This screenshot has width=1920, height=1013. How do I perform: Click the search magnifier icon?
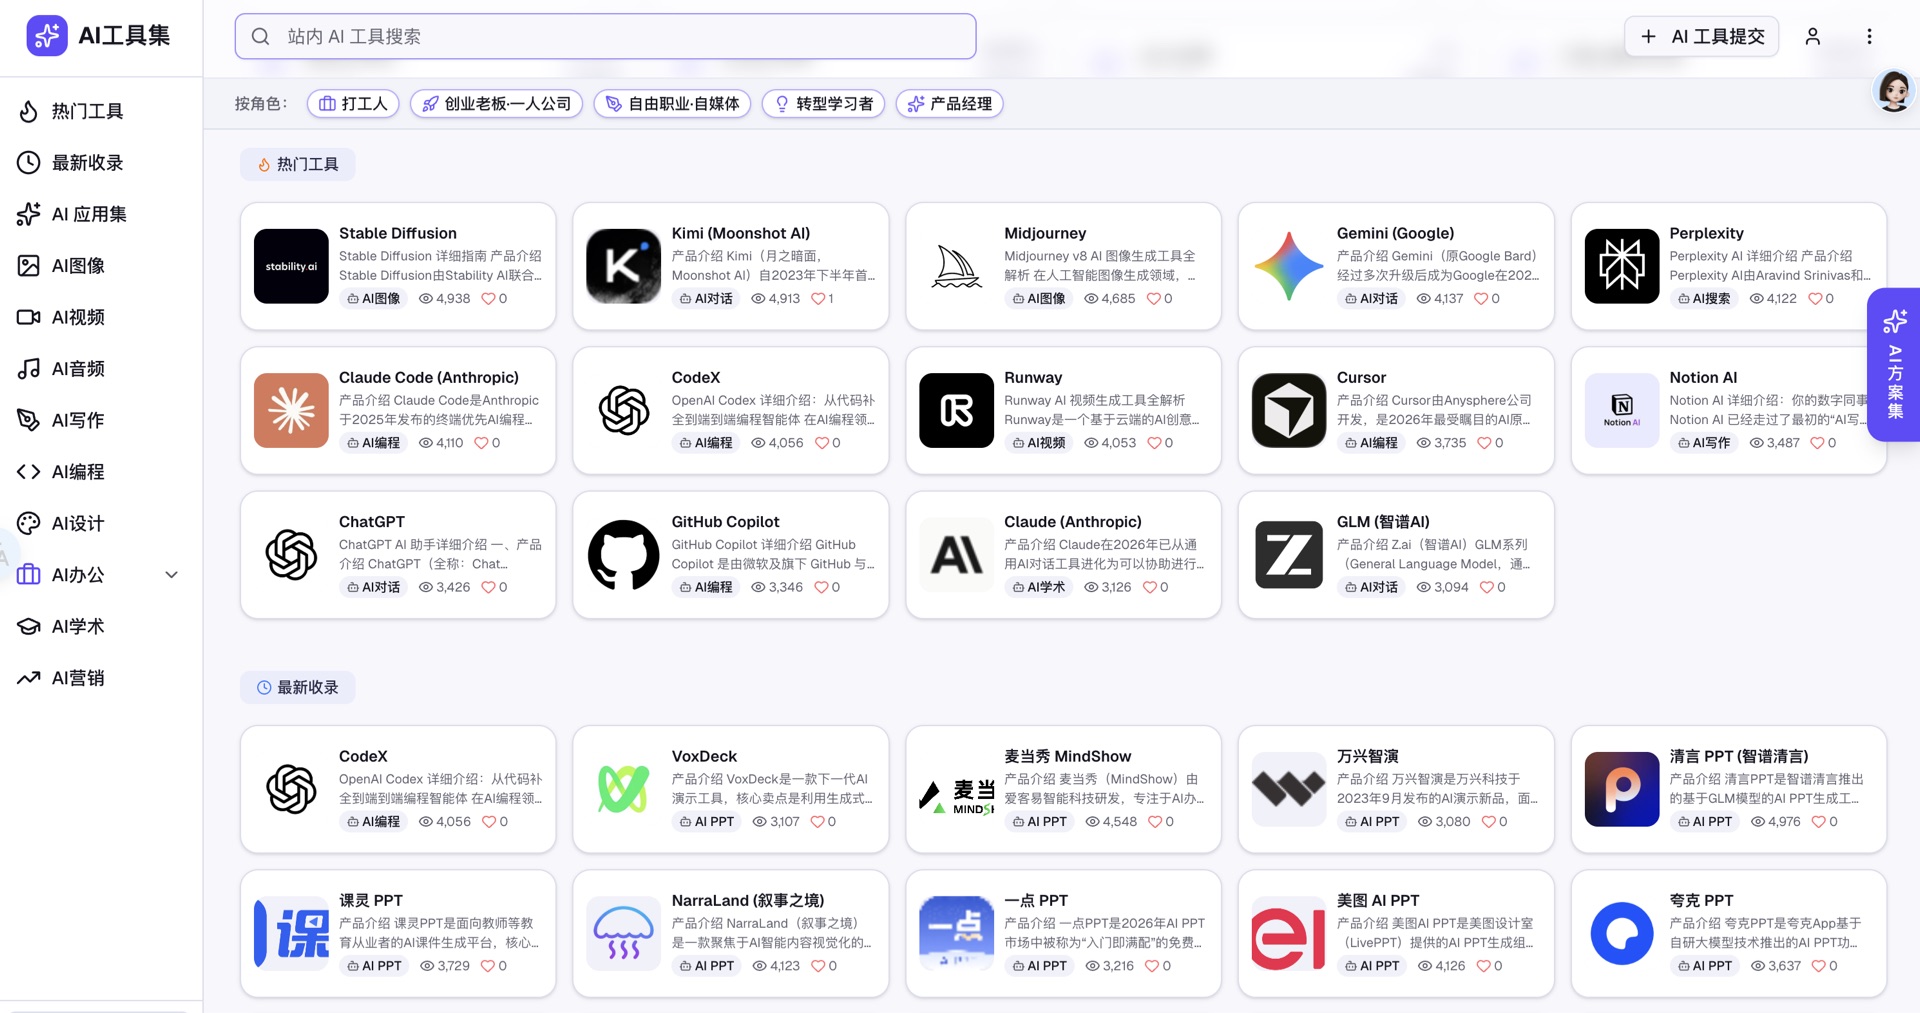pyautogui.click(x=260, y=37)
